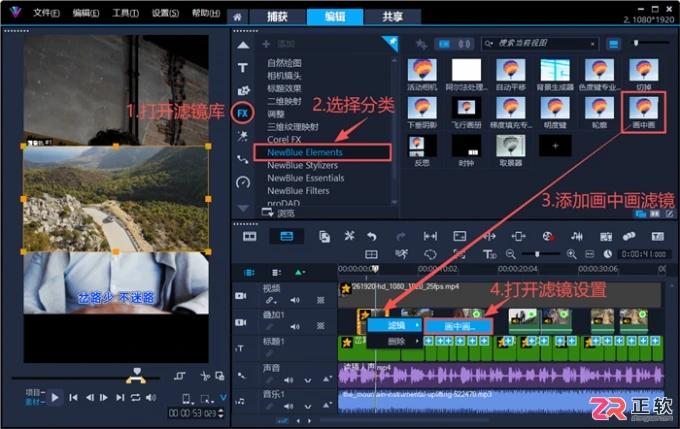Click the copy attributes icon in toolbar
680x429 pixels.
point(324,236)
